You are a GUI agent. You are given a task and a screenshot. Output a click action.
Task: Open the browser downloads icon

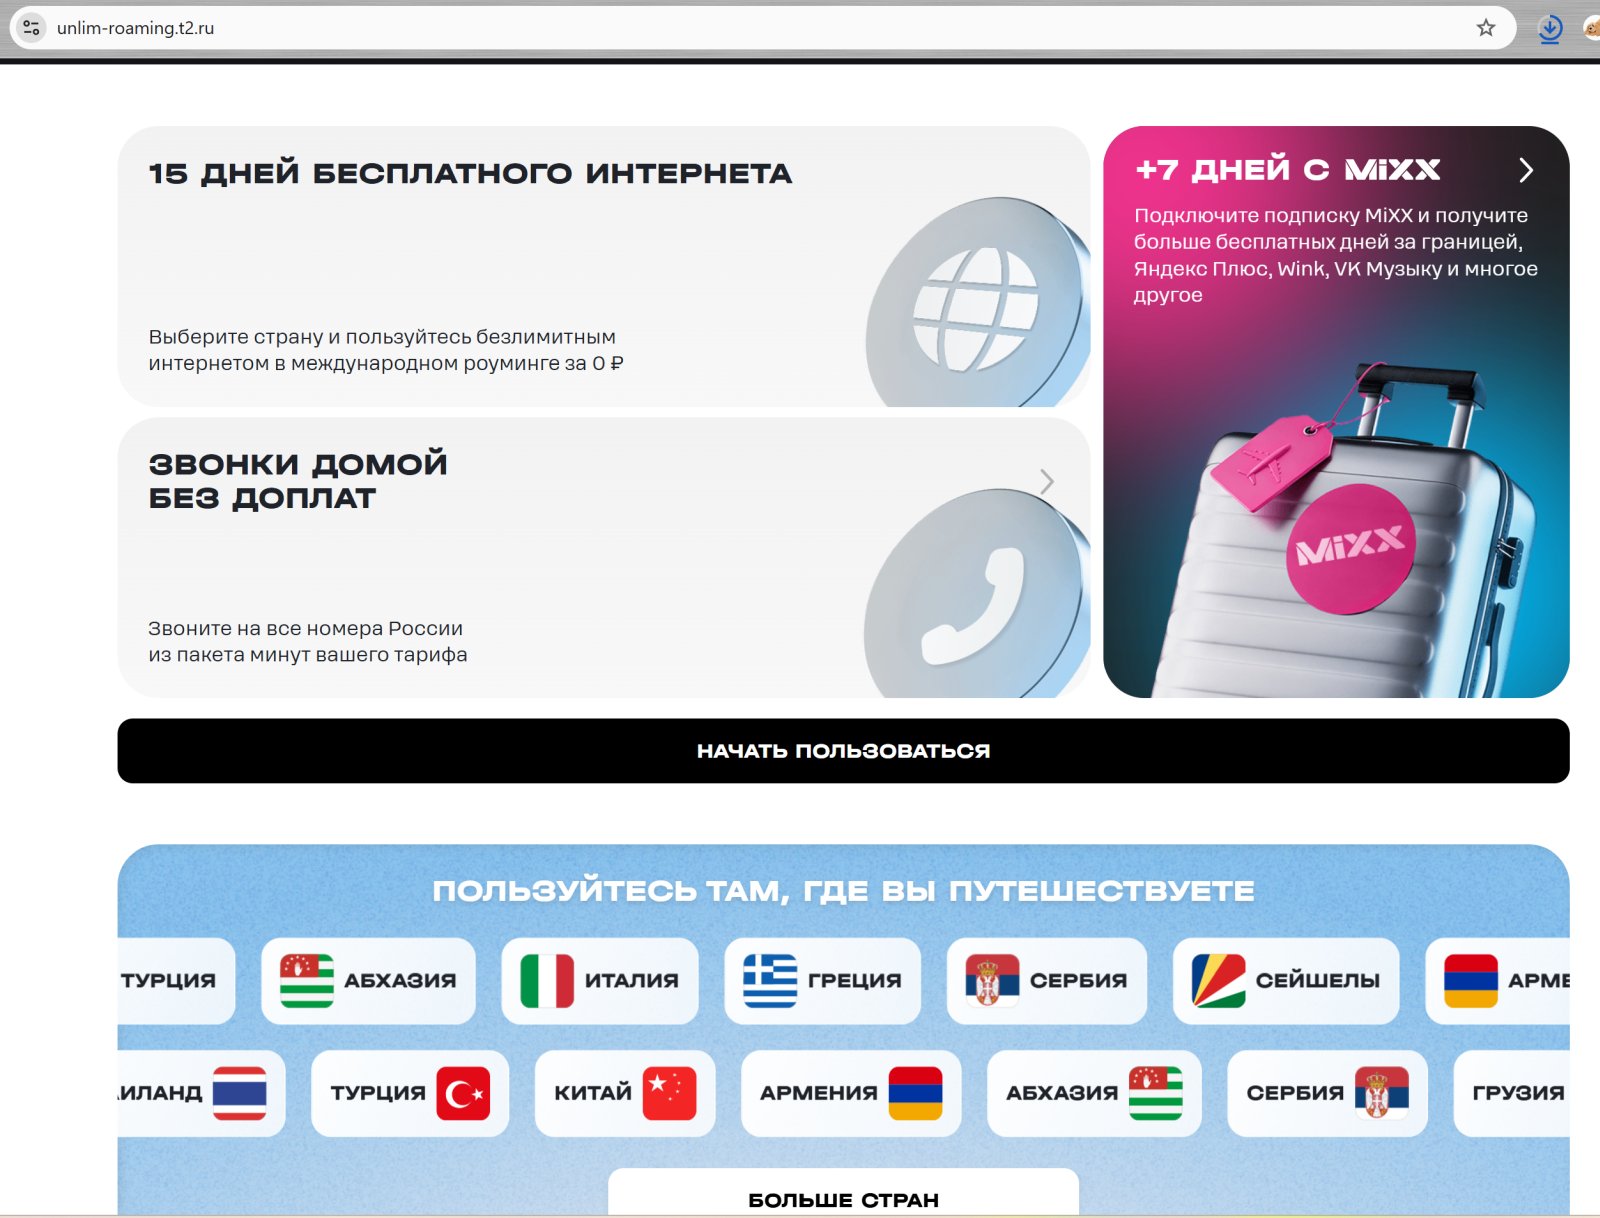tap(1550, 29)
